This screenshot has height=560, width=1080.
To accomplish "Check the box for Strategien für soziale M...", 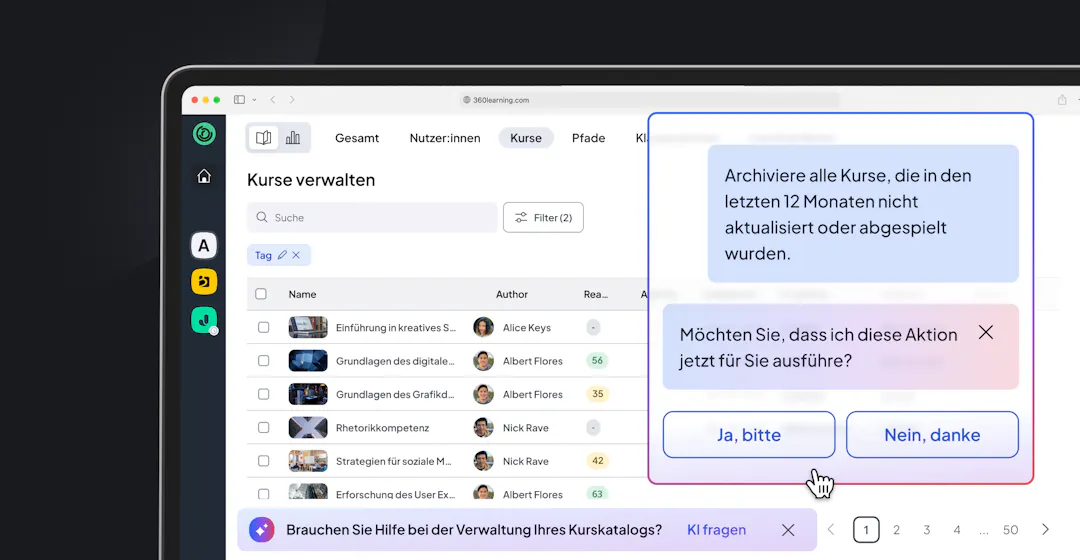I will click(263, 461).
